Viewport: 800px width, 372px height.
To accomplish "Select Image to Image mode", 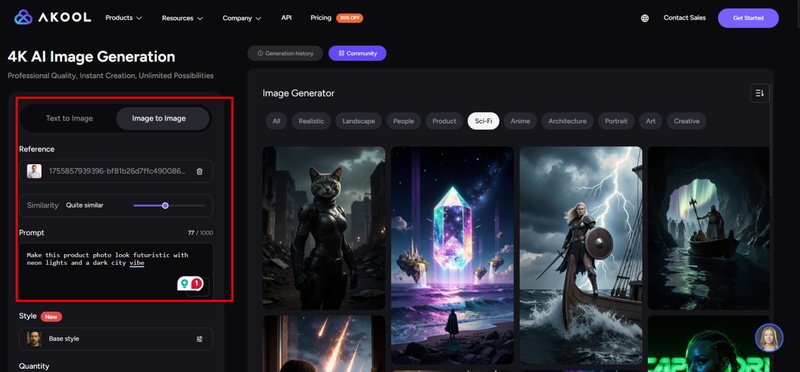I will (163, 118).
